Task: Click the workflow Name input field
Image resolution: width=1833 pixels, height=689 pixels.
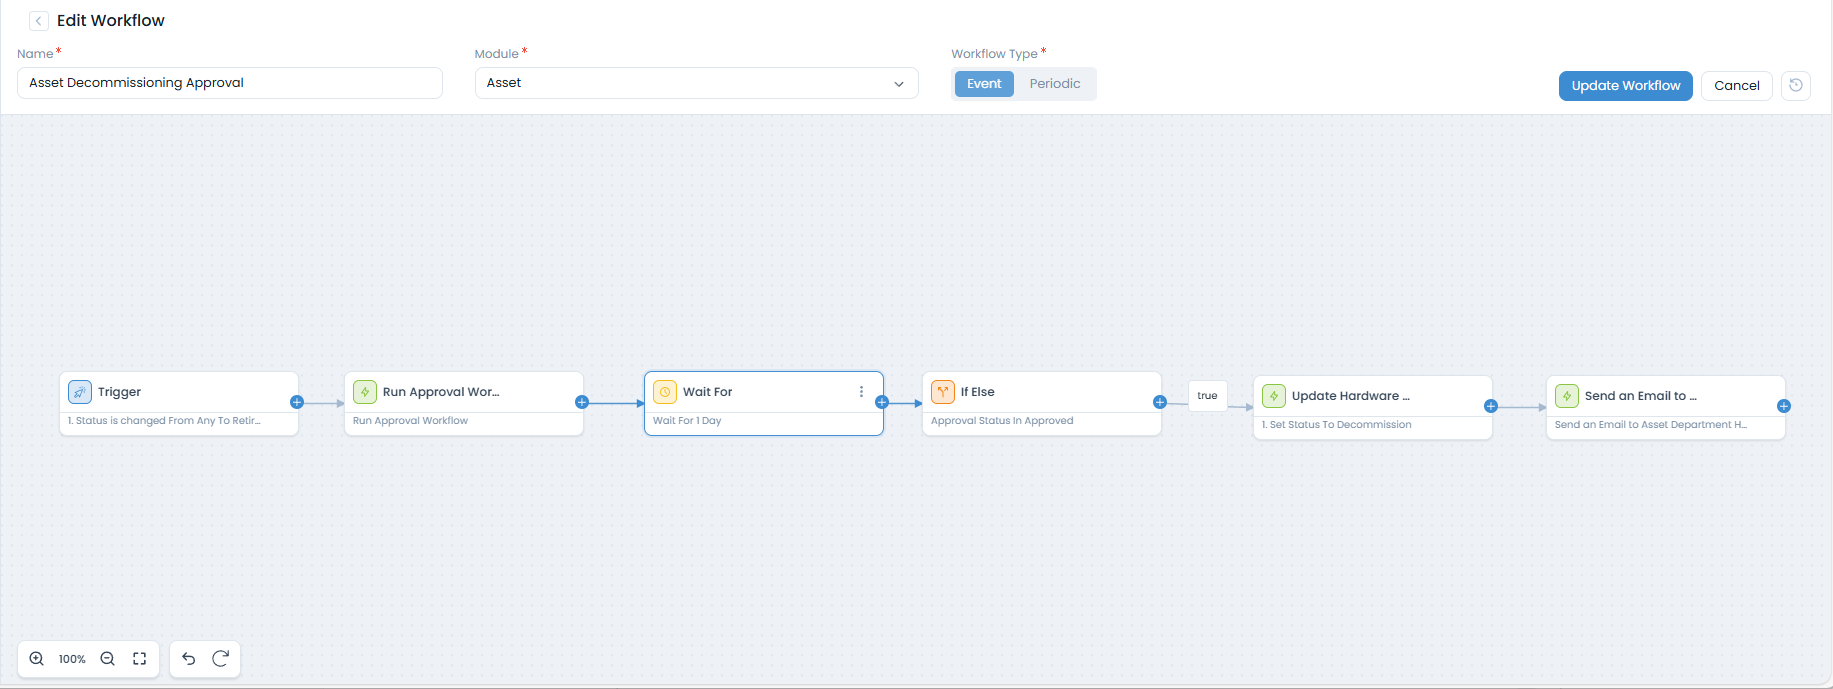Action: [x=229, y=83]
